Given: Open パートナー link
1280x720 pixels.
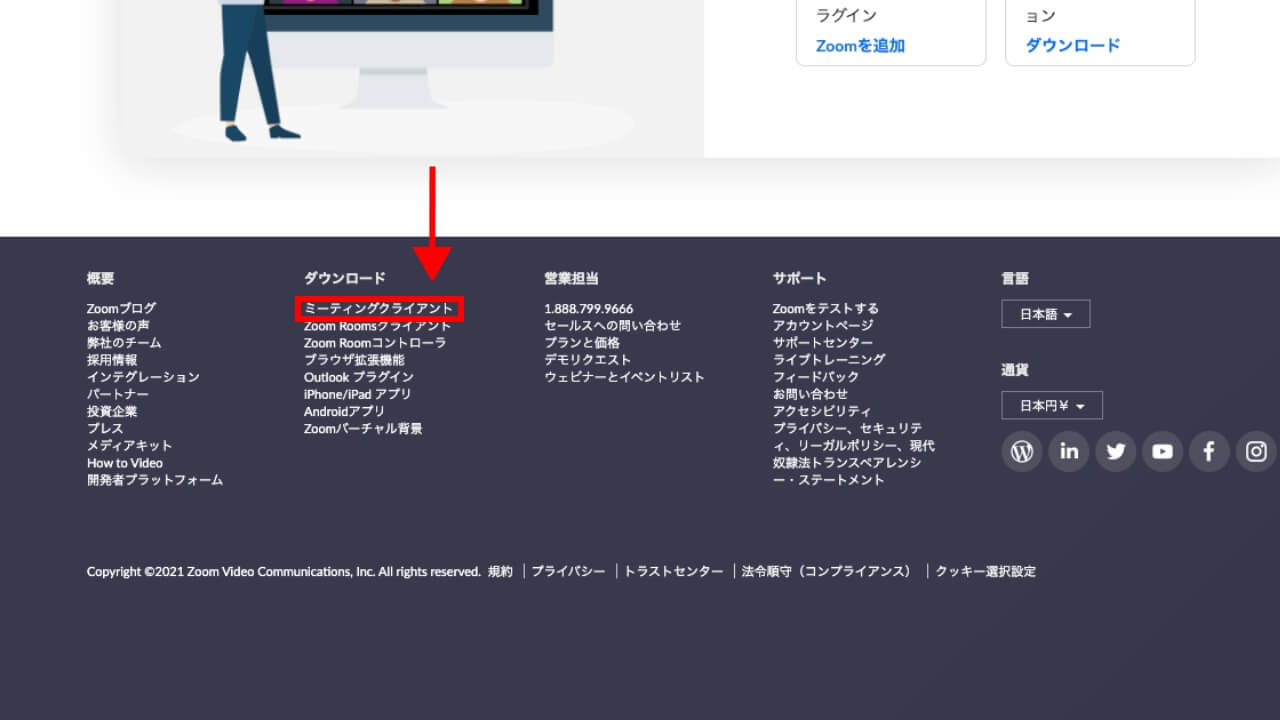Looking at the screenshot, I should (x=118, y=394).
